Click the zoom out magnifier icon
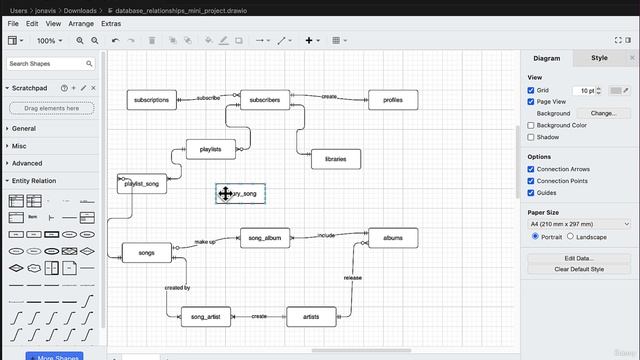The height and width of the screenshot is (360, 640). (95, 40)
